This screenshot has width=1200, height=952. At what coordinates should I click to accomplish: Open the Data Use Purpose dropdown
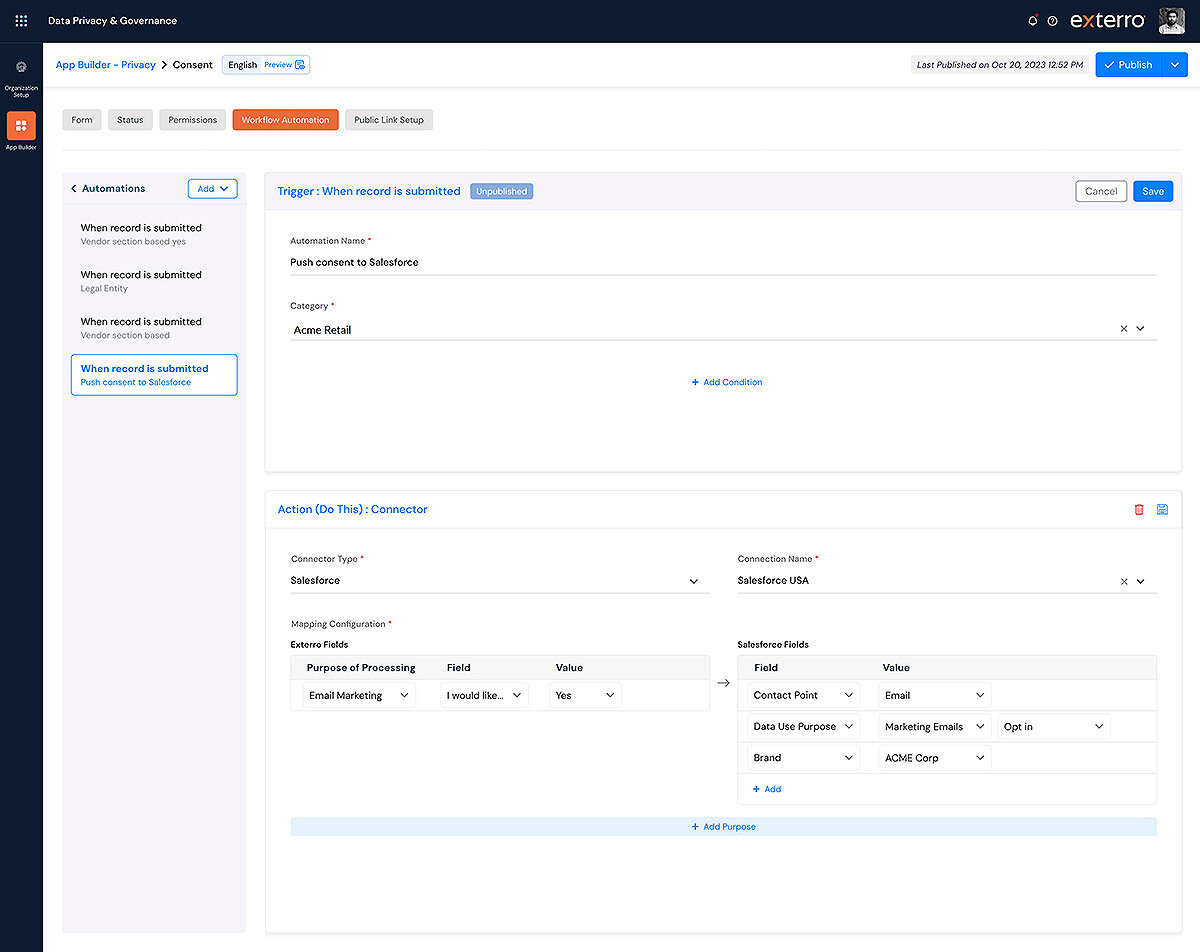[803, 727]
